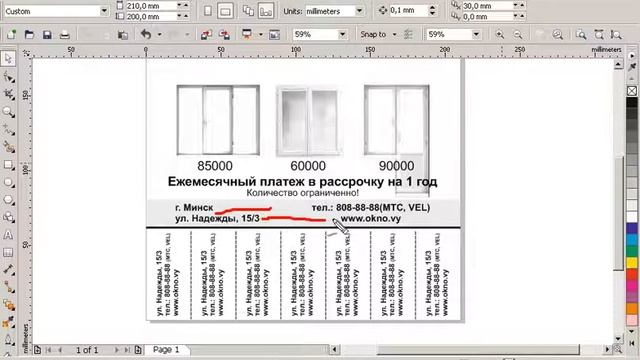
Task: Open Application launcher icon
Action: point(247,34)
